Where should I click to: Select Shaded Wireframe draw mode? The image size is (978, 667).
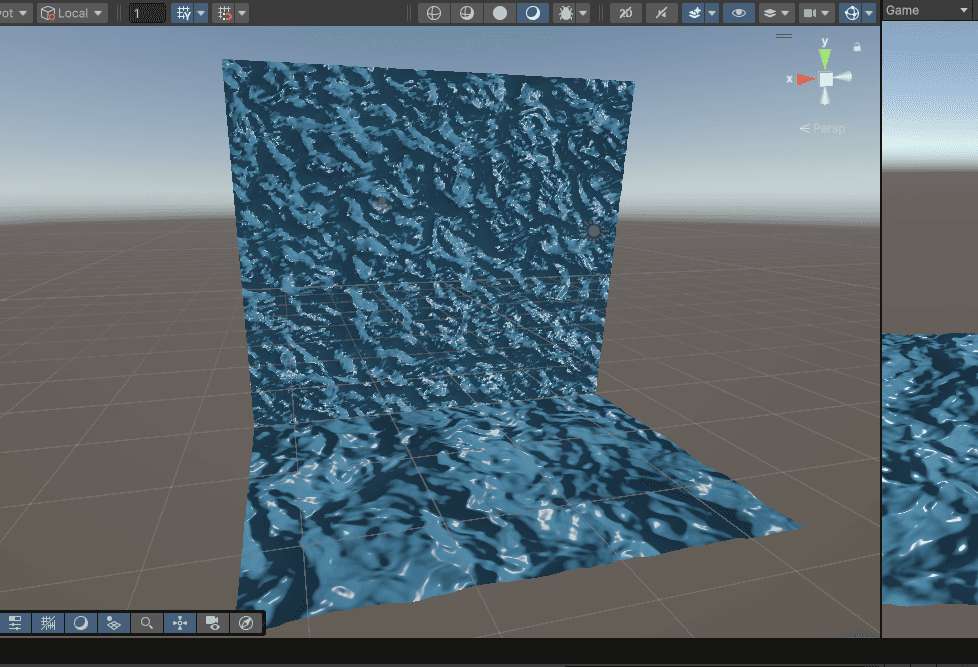click(x=467, y=13)
